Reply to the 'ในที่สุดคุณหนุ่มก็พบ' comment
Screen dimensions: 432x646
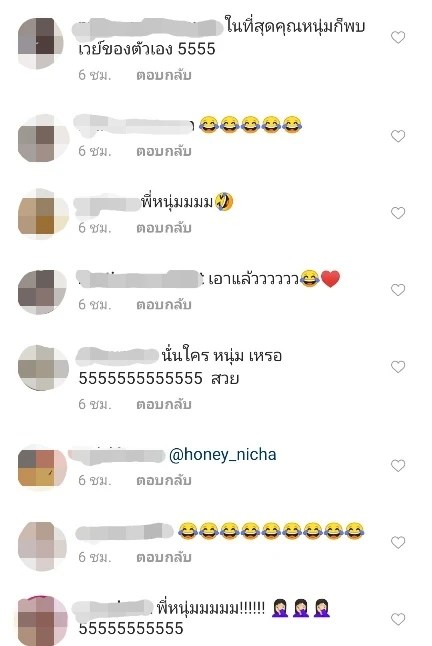tap(164, 75)
